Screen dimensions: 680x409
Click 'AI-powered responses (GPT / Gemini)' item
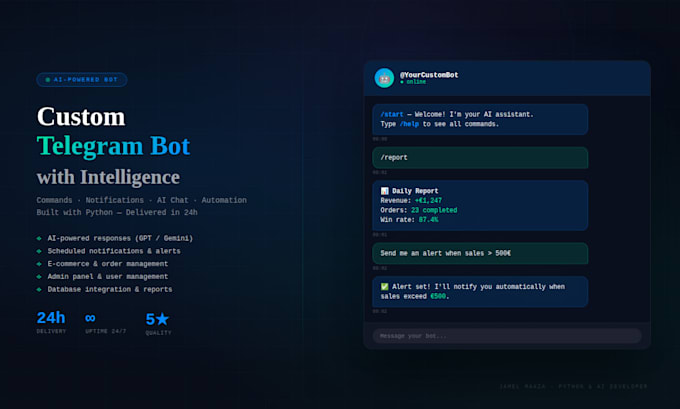click(x=120, y=238)
